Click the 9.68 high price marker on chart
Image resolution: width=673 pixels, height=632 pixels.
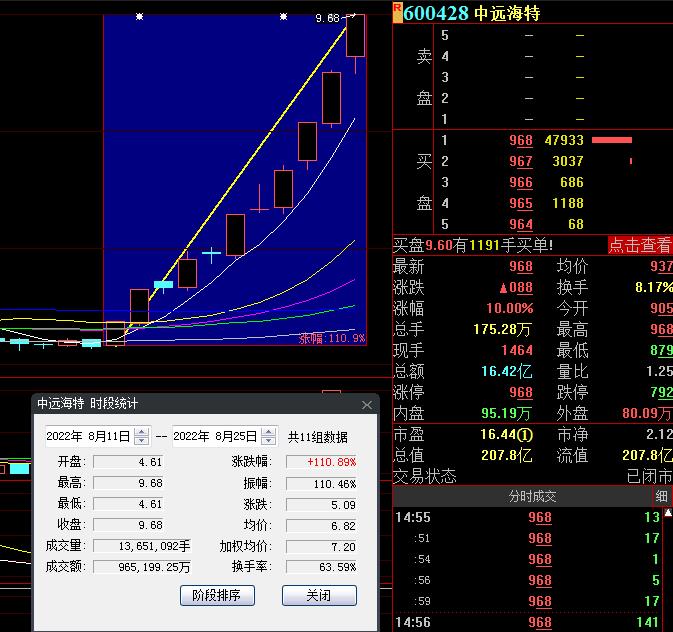(327, 19)
